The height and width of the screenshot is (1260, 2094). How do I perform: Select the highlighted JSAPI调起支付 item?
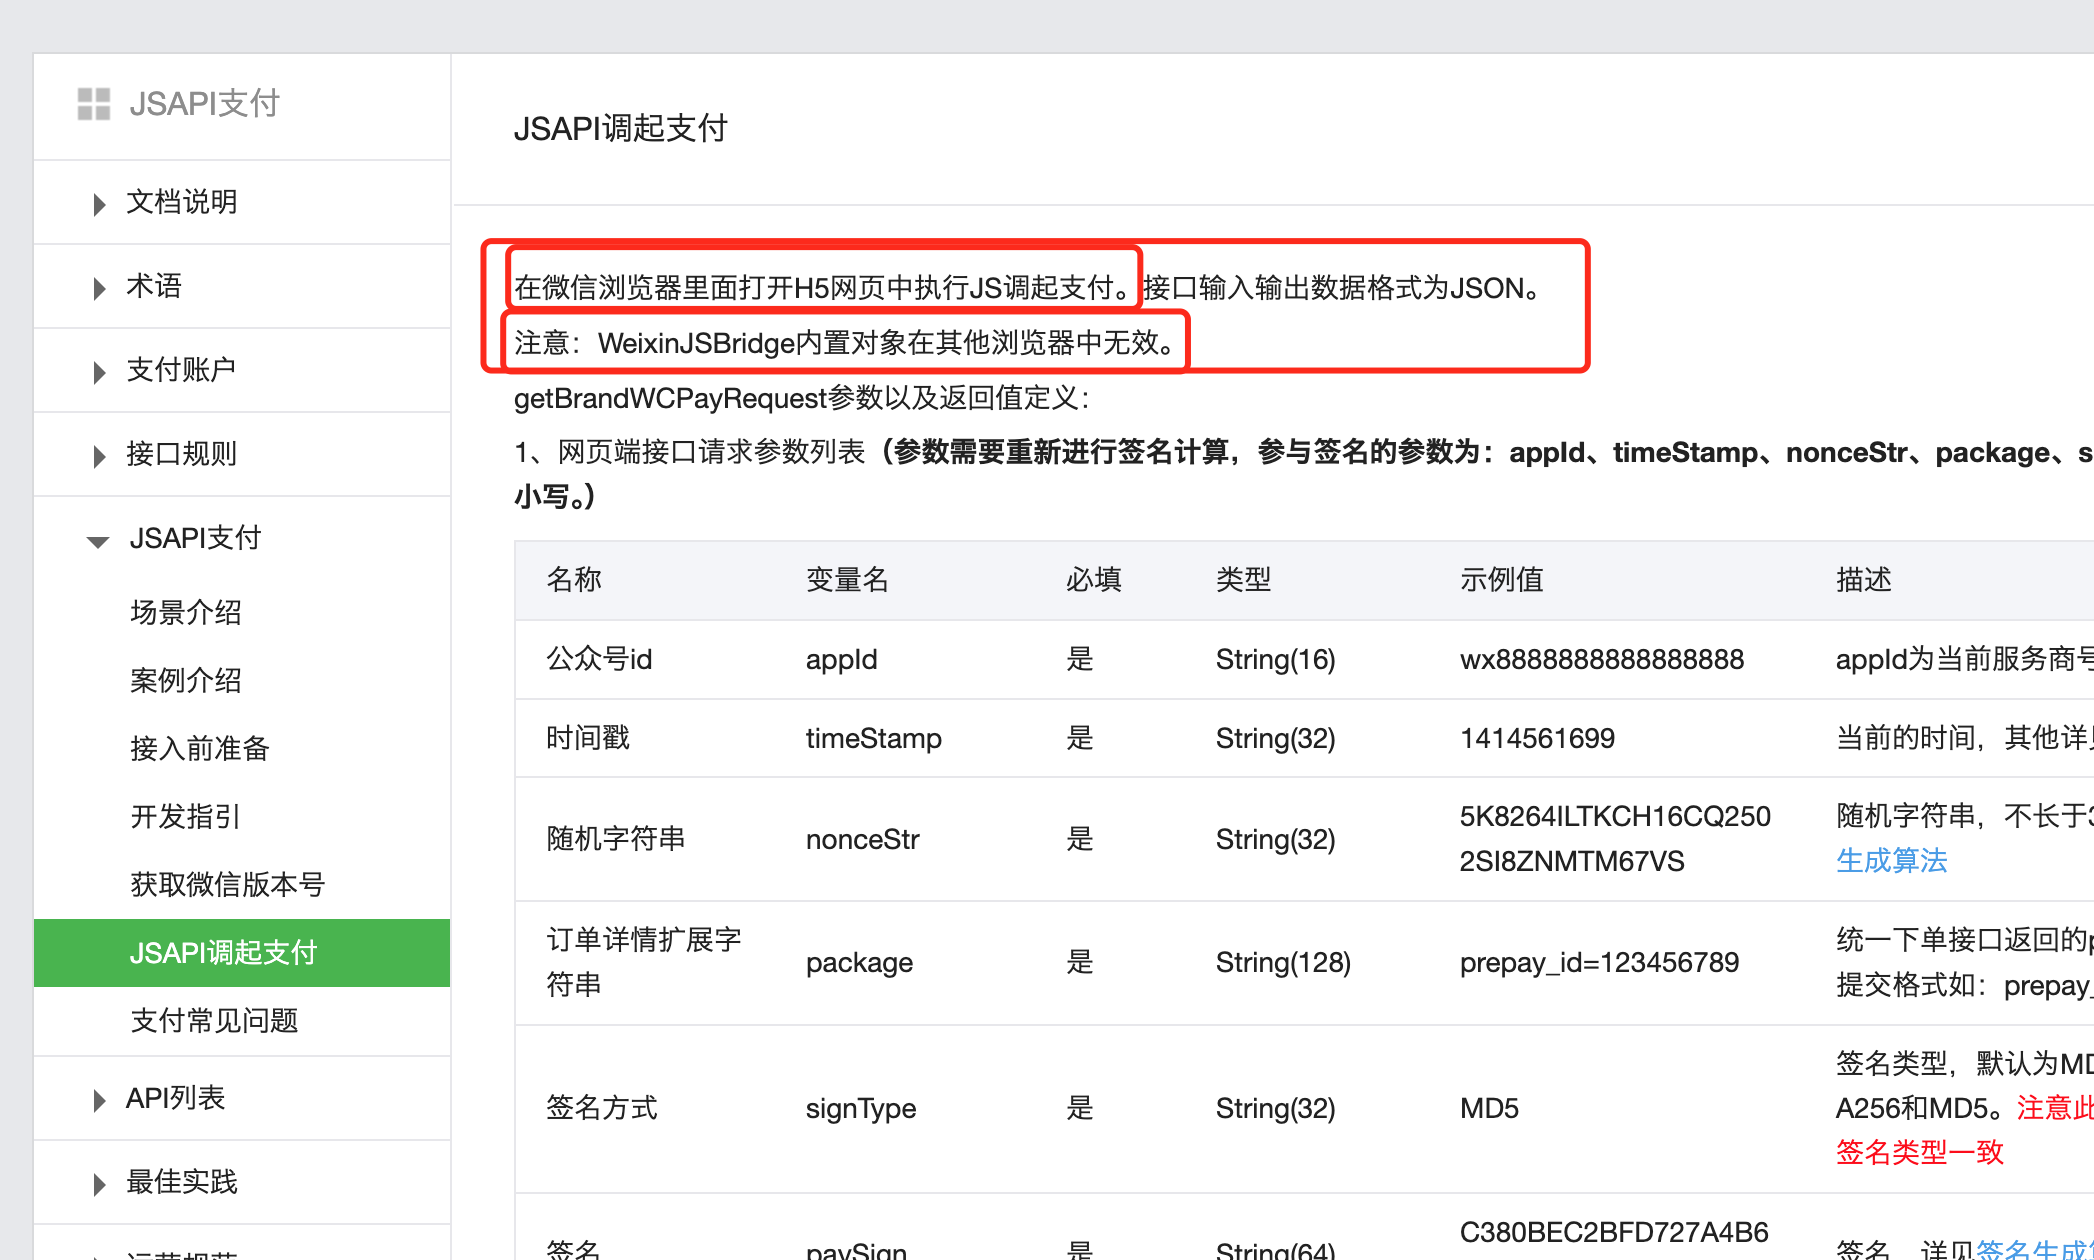click(x=223, y=952)
